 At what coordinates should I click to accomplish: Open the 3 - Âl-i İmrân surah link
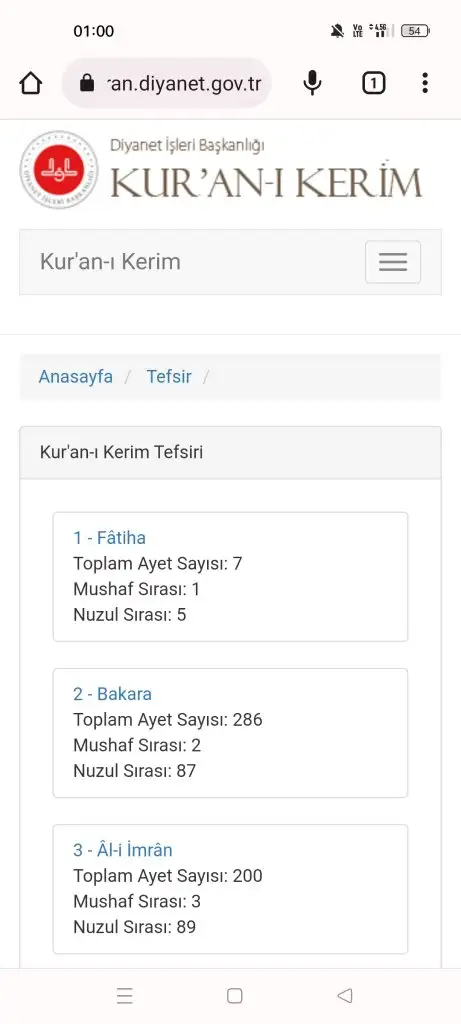123,850
